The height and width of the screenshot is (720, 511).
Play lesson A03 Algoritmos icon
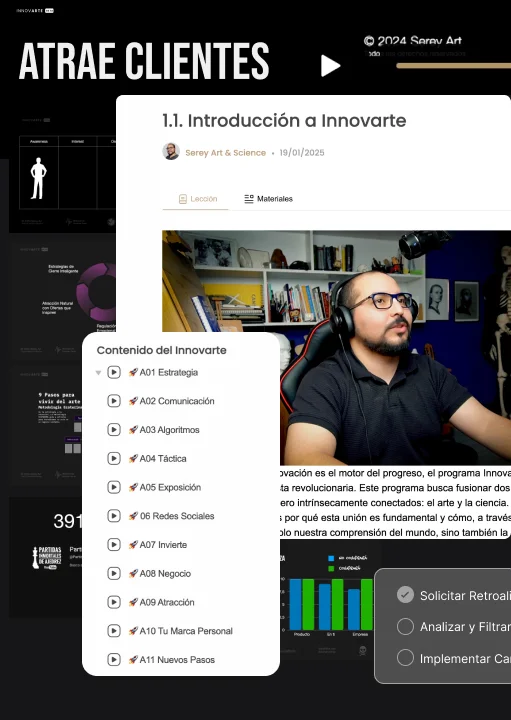tap(114, 430)
